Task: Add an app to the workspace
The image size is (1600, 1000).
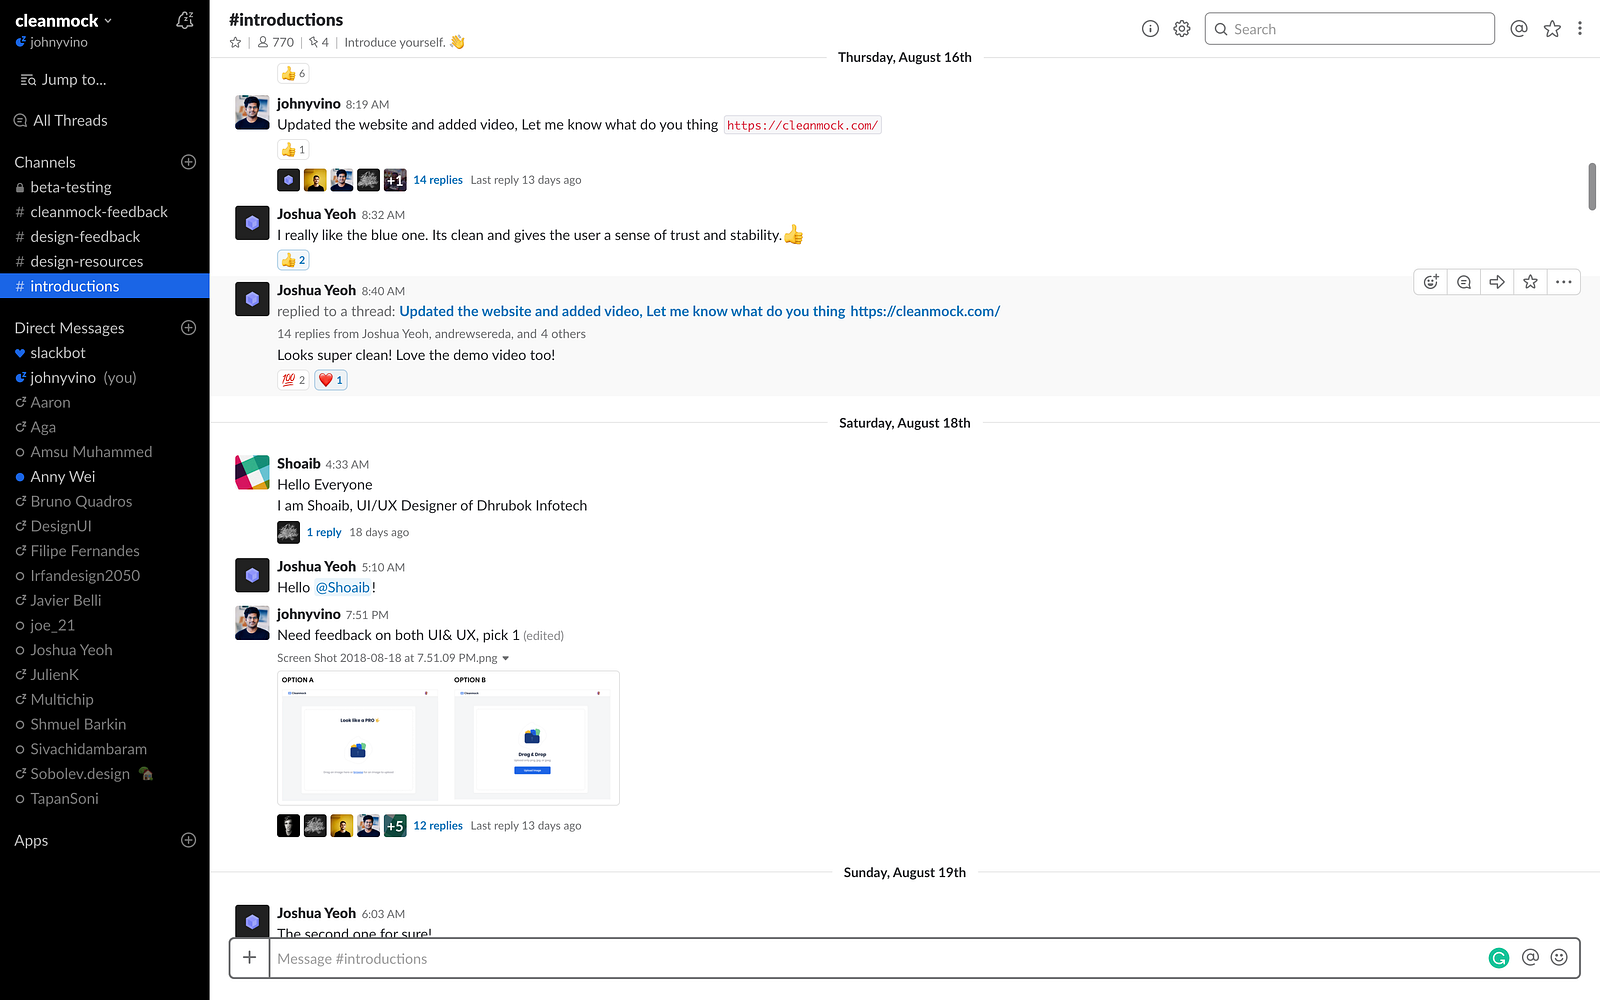Action: (188, 840)
